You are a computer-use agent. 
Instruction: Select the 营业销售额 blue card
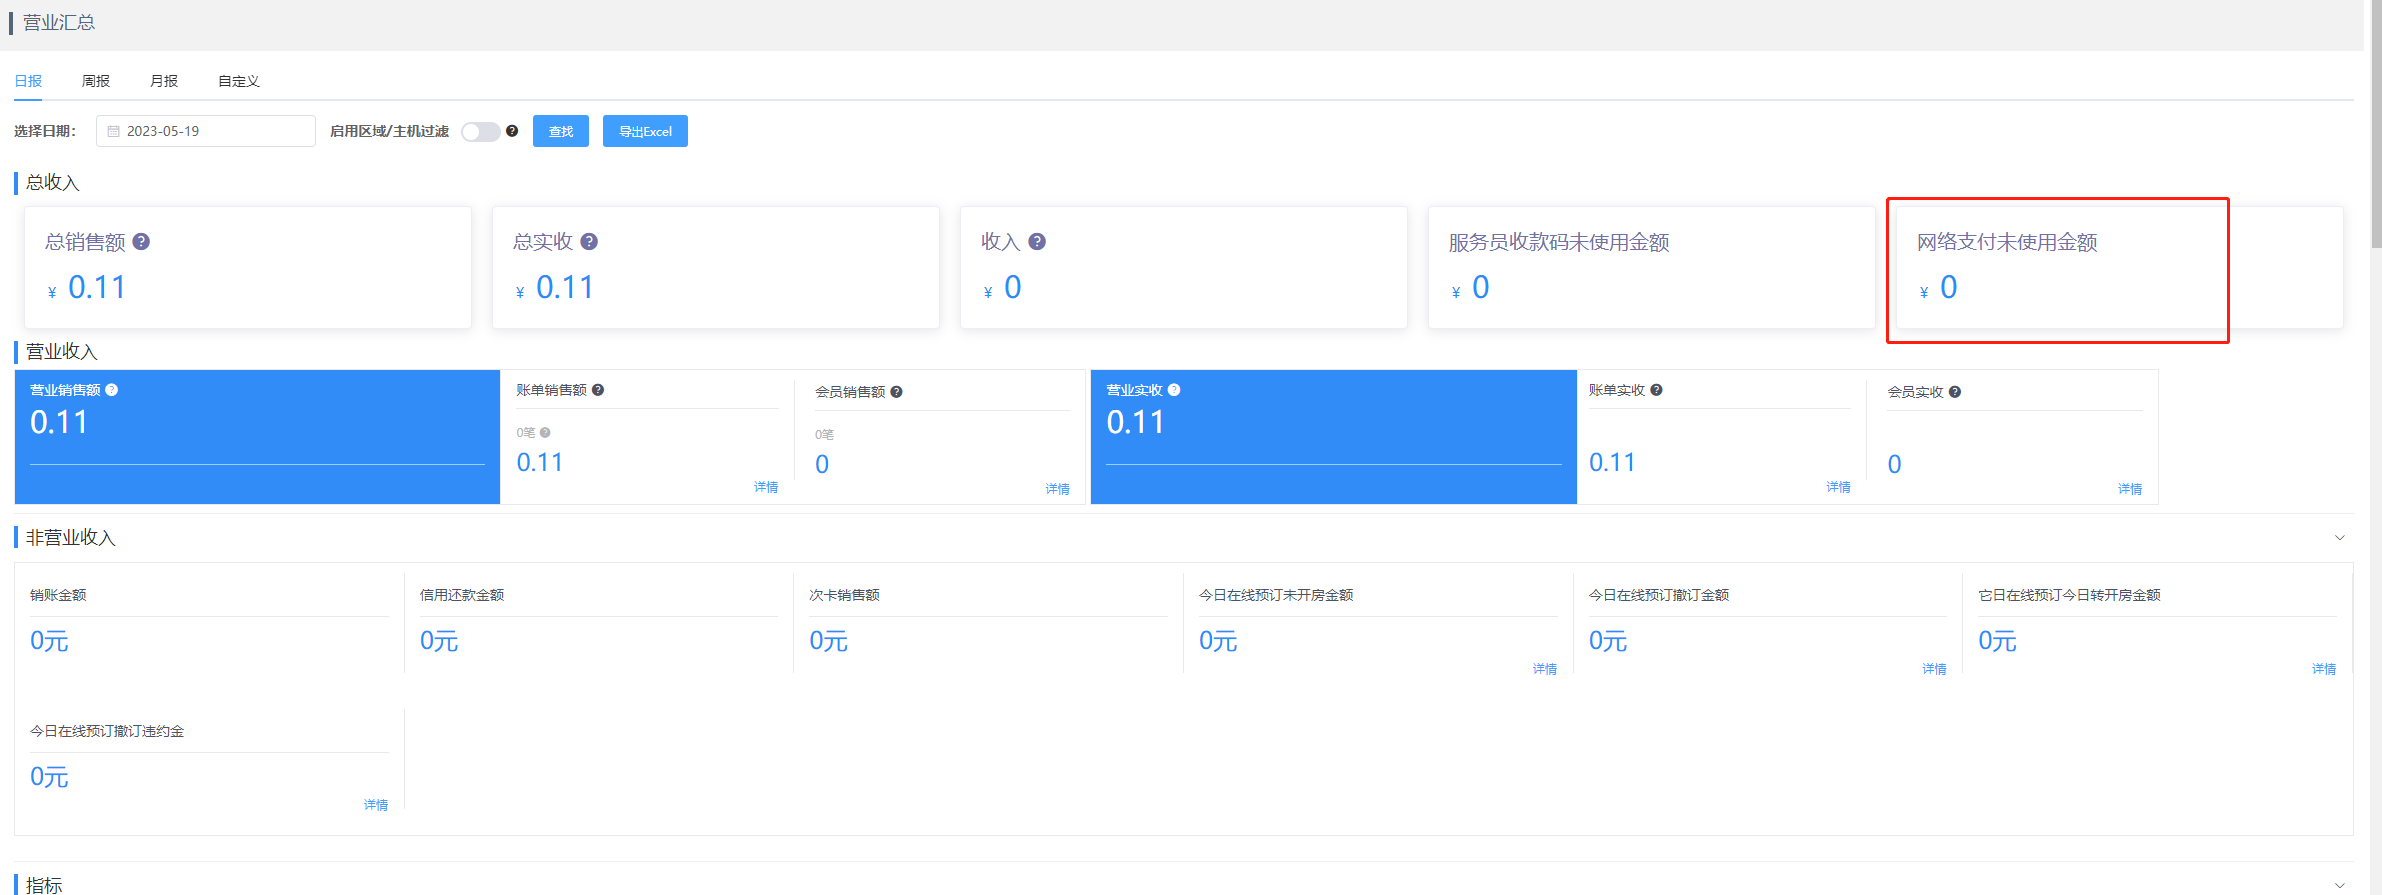coord(257,437)
